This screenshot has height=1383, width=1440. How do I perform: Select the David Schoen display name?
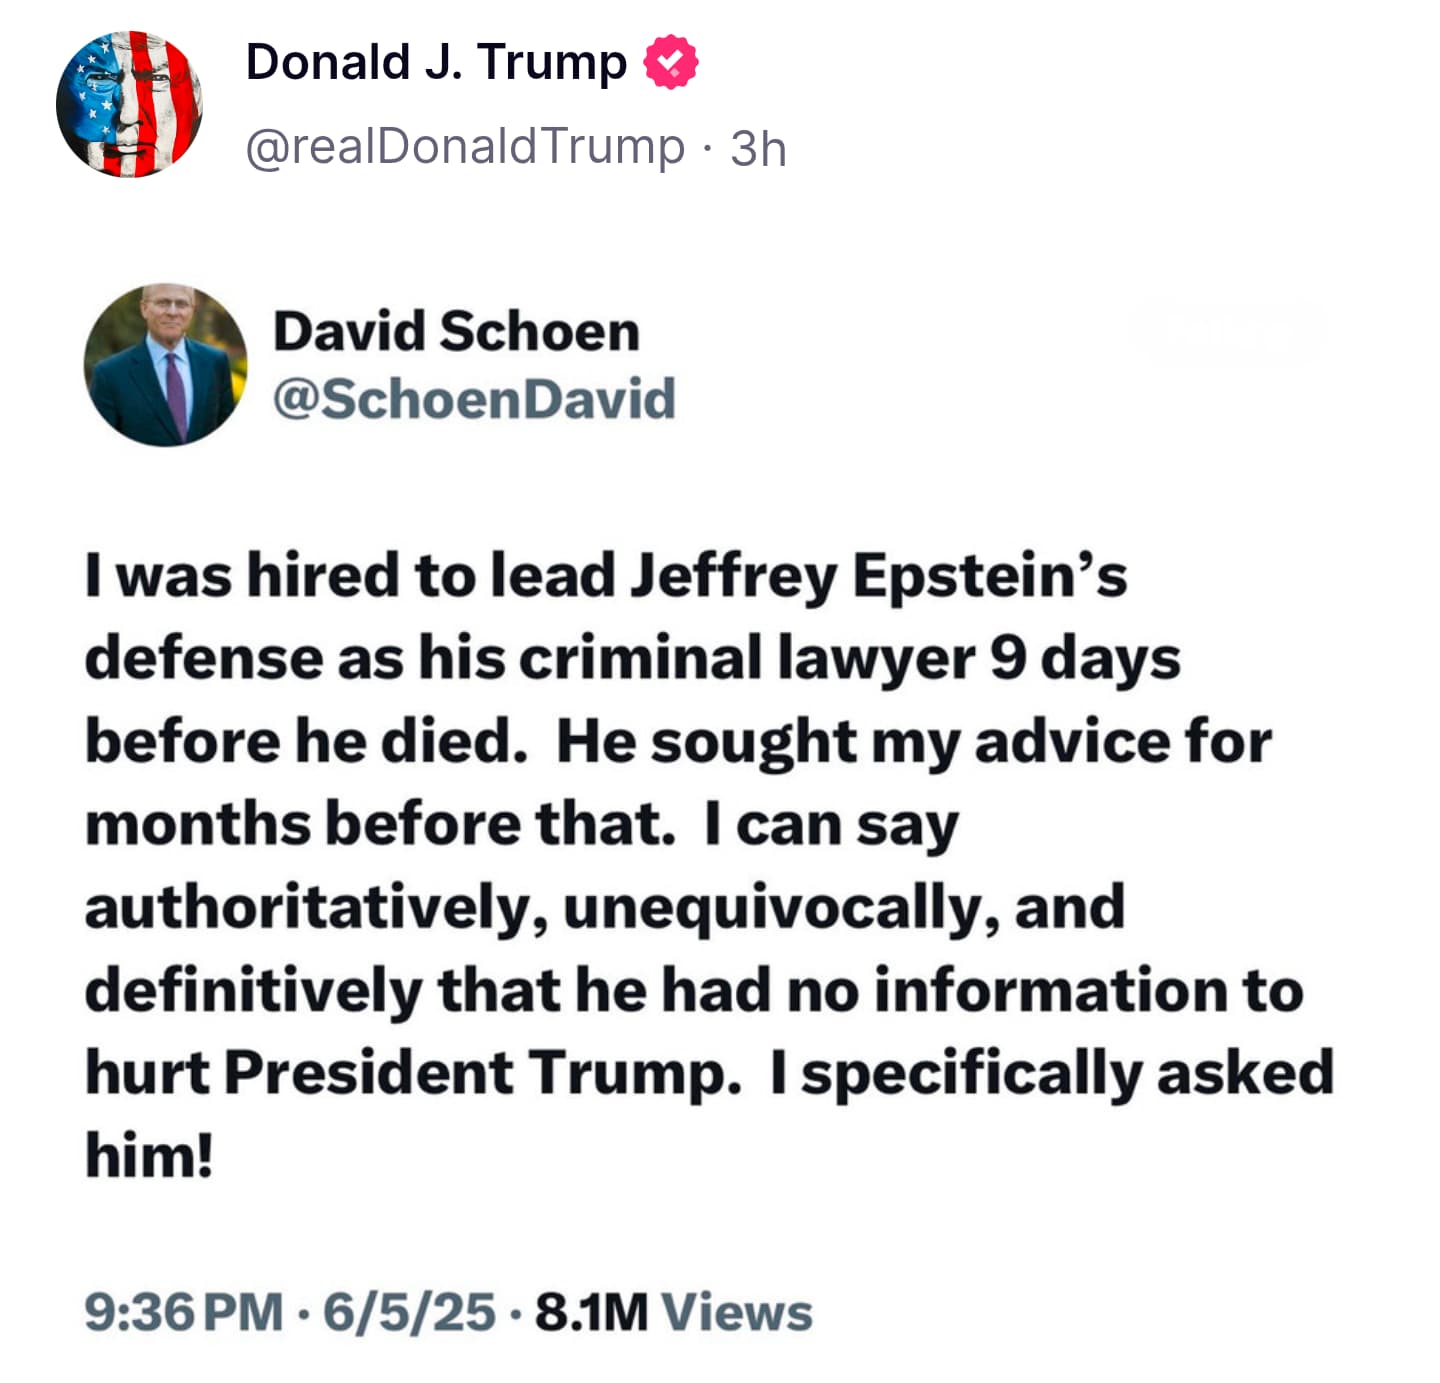pos(456,331)
